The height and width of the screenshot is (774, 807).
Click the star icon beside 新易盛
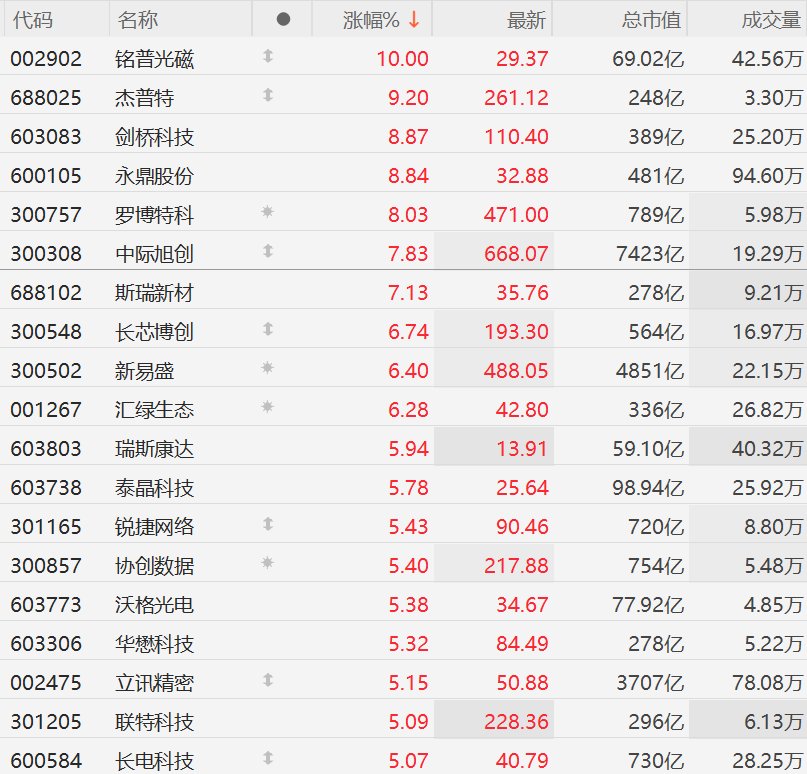tap(267, 367)
